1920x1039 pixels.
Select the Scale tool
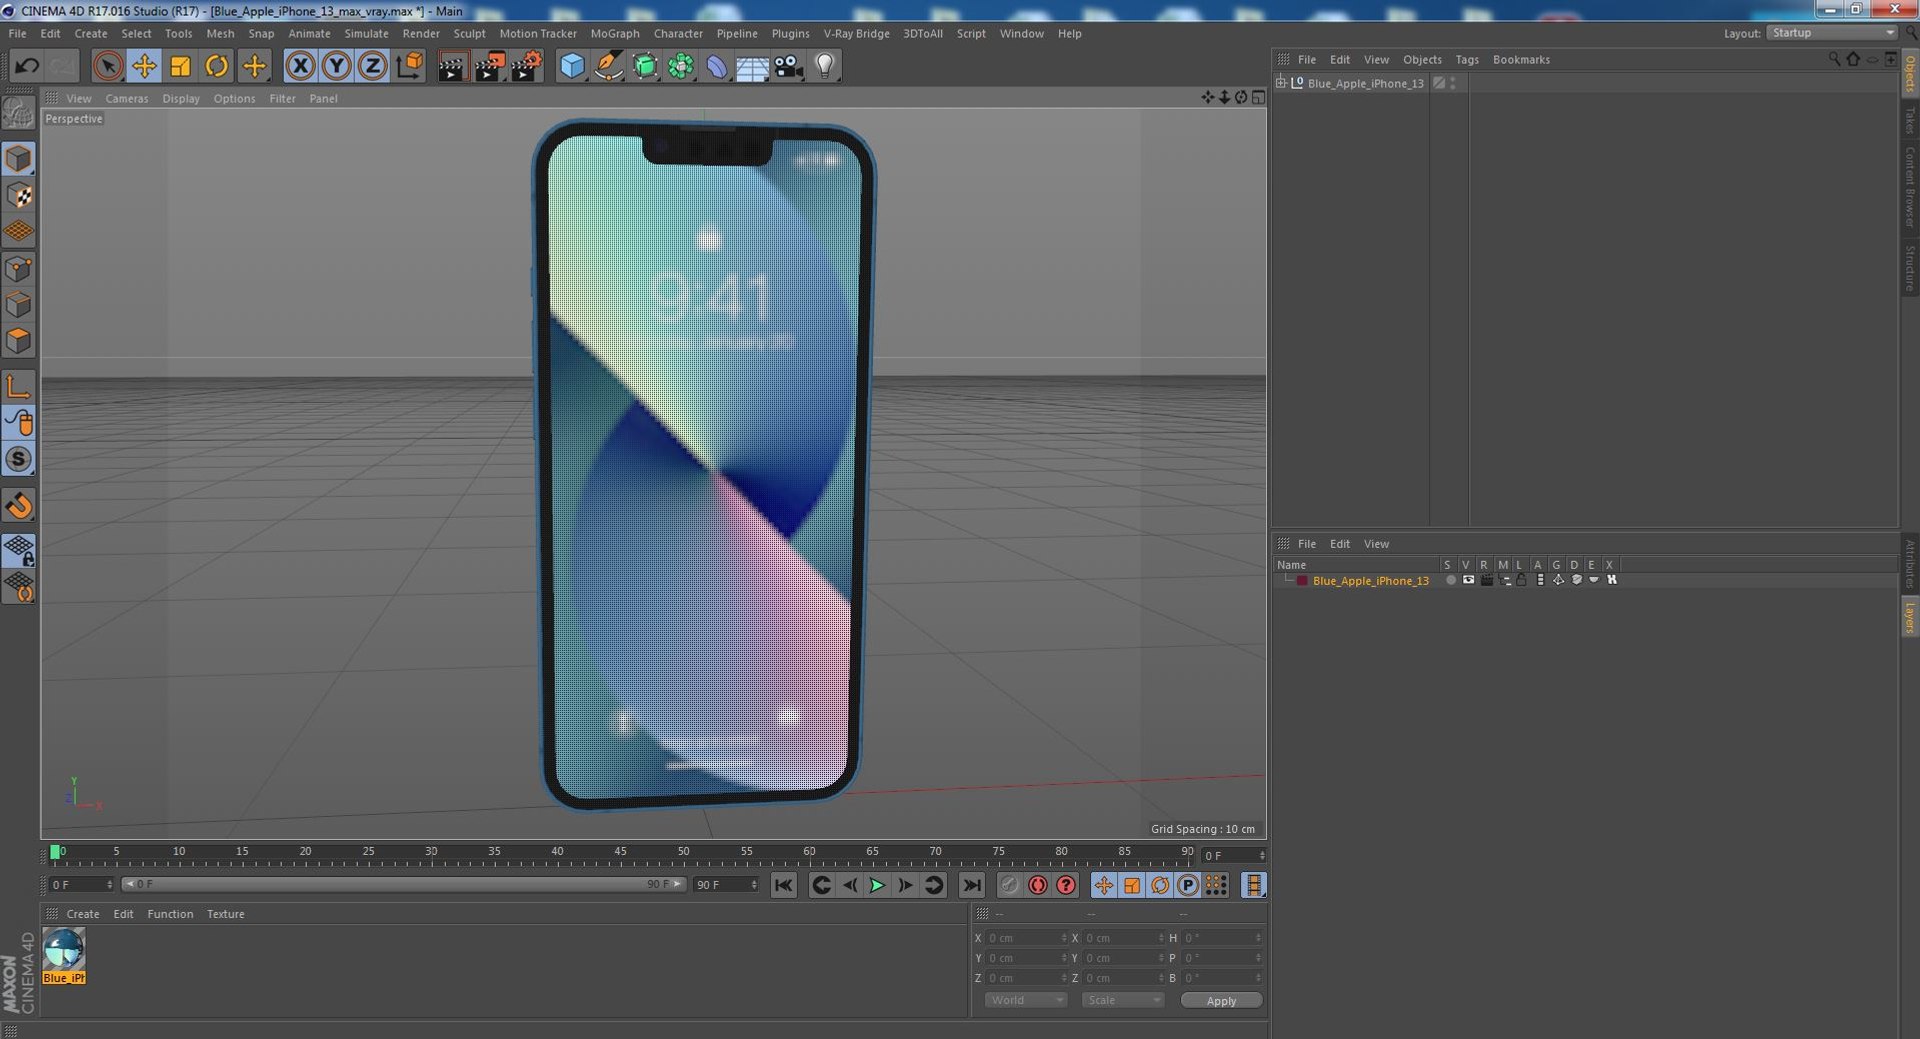tap(180, 66)
